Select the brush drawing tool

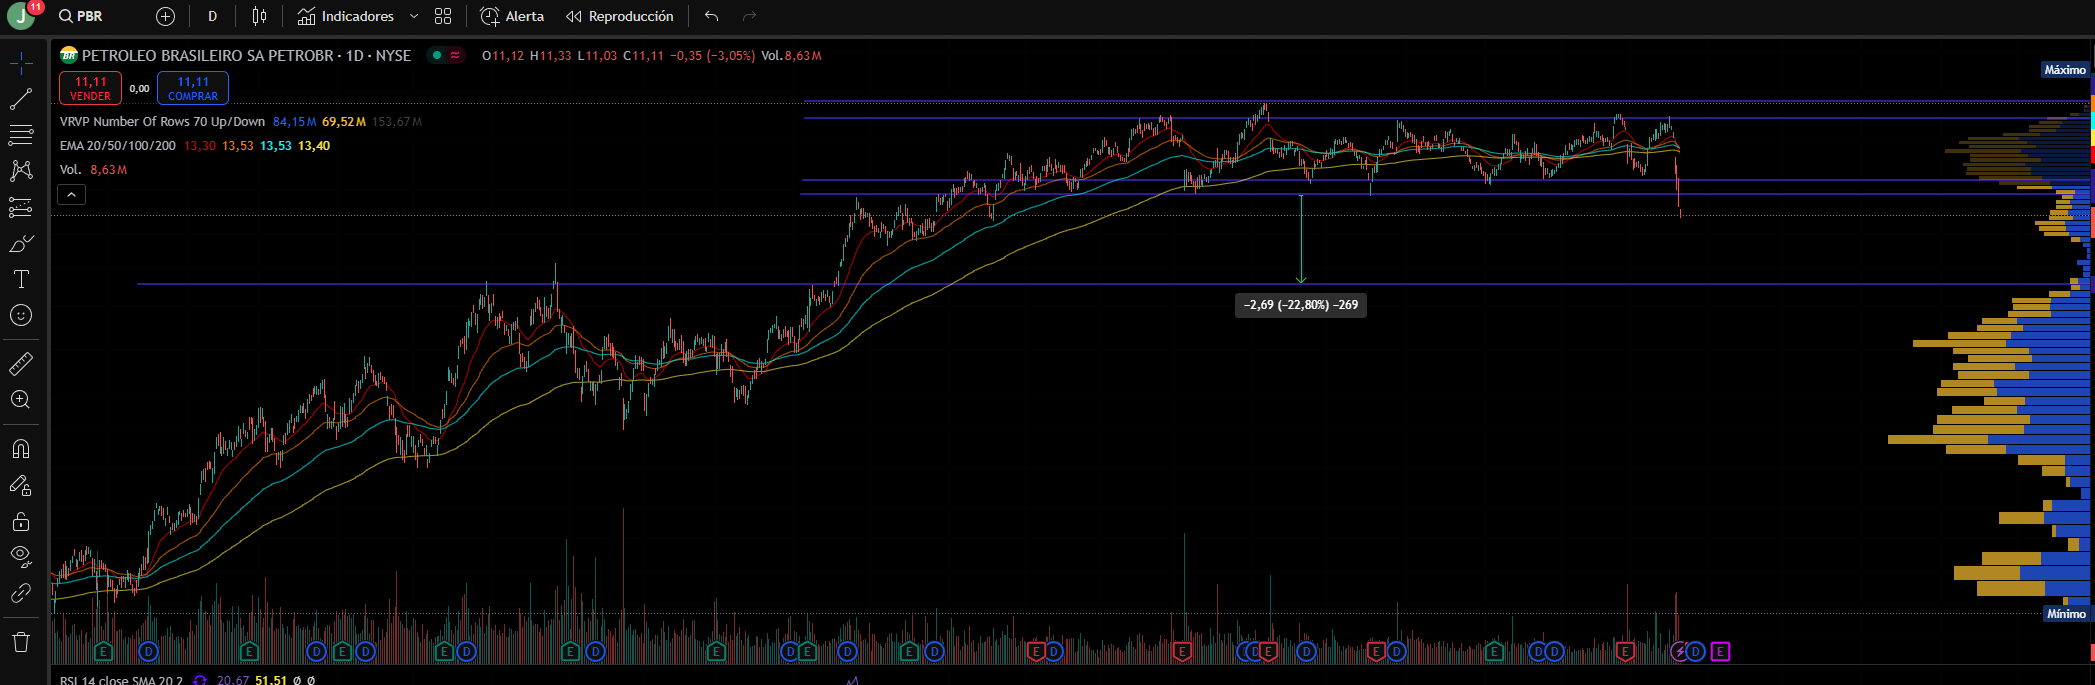(21, 243)
